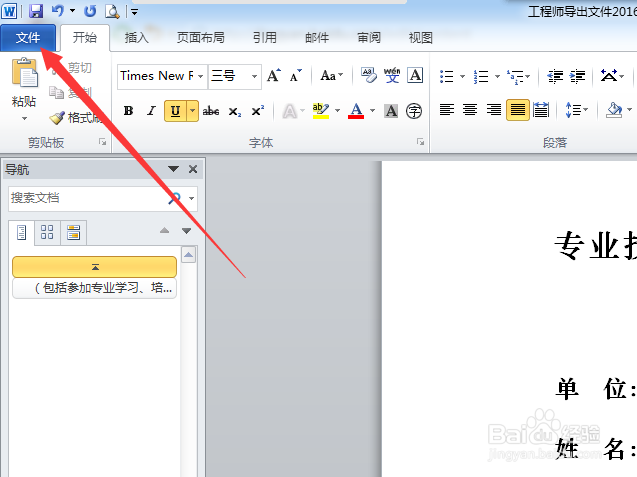Click the Redo icon in quick access toolbar
Image resolution: width=637 pixels, height=477 pixels.
click(90, 11)
